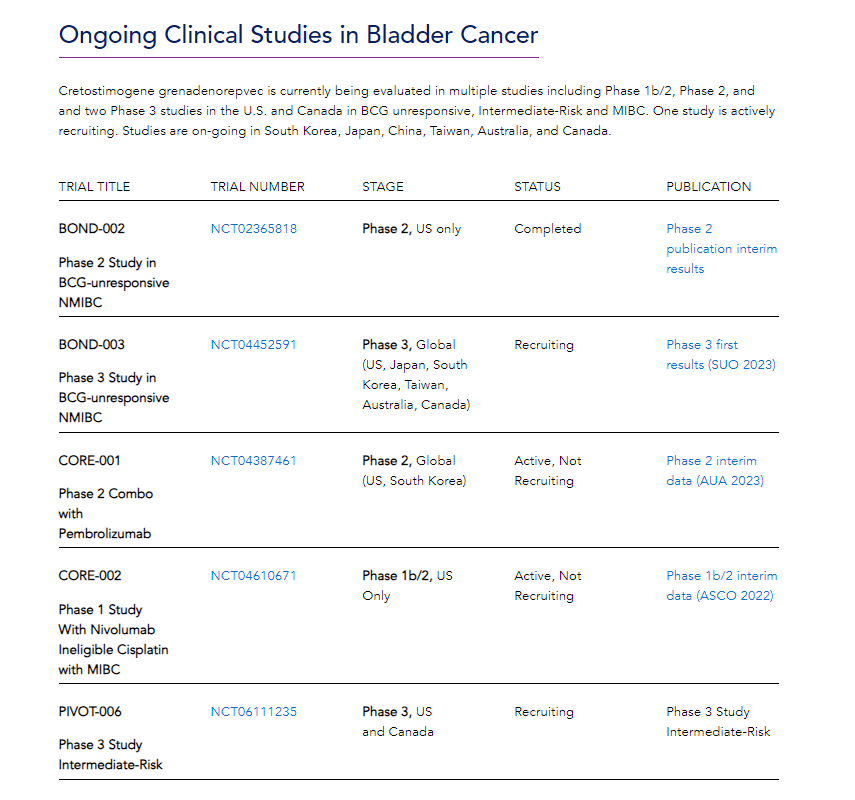This screenshot has width=855, height=800.
Task: Open the NCT04452591 trial number link
Action: point(253,345)
